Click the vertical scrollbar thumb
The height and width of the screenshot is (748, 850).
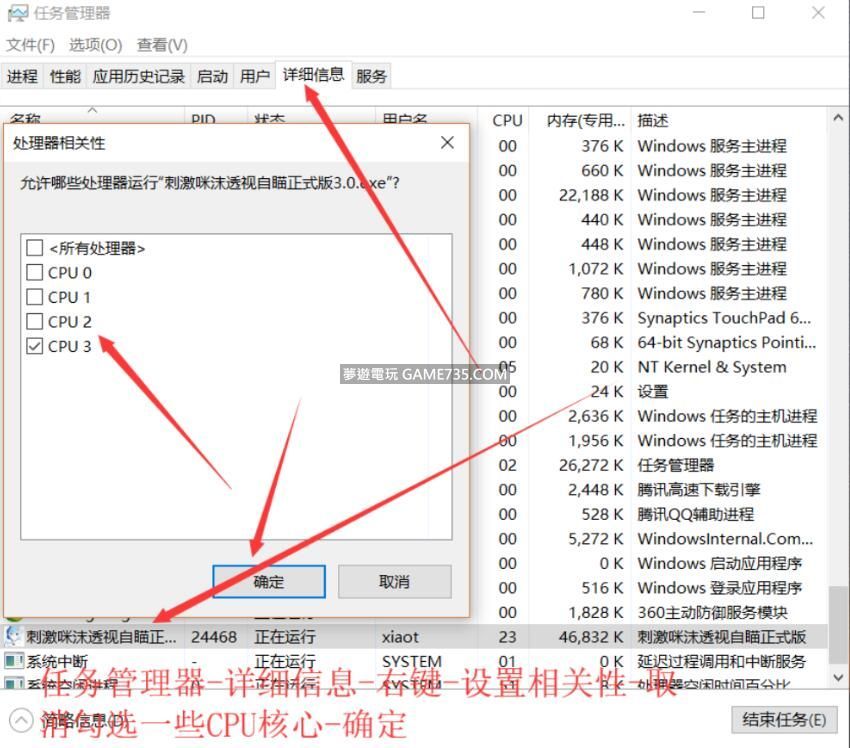coord(838,623)
